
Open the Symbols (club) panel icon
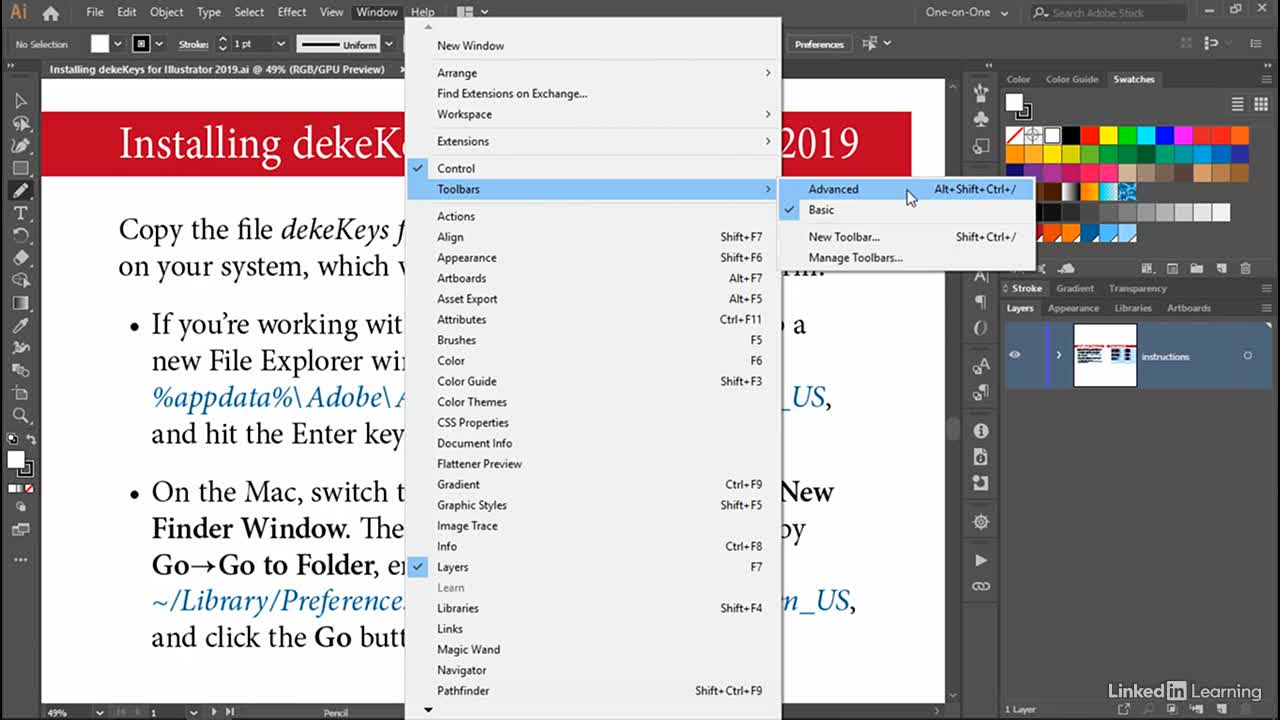pyautogui.click(x=981, y=118)
